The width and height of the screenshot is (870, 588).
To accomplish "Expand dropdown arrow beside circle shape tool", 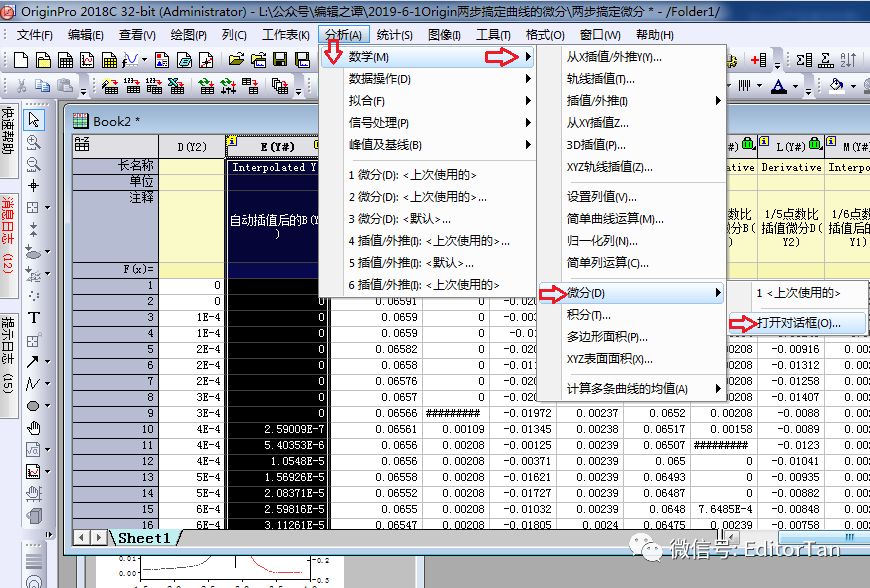I will (47, 405).
